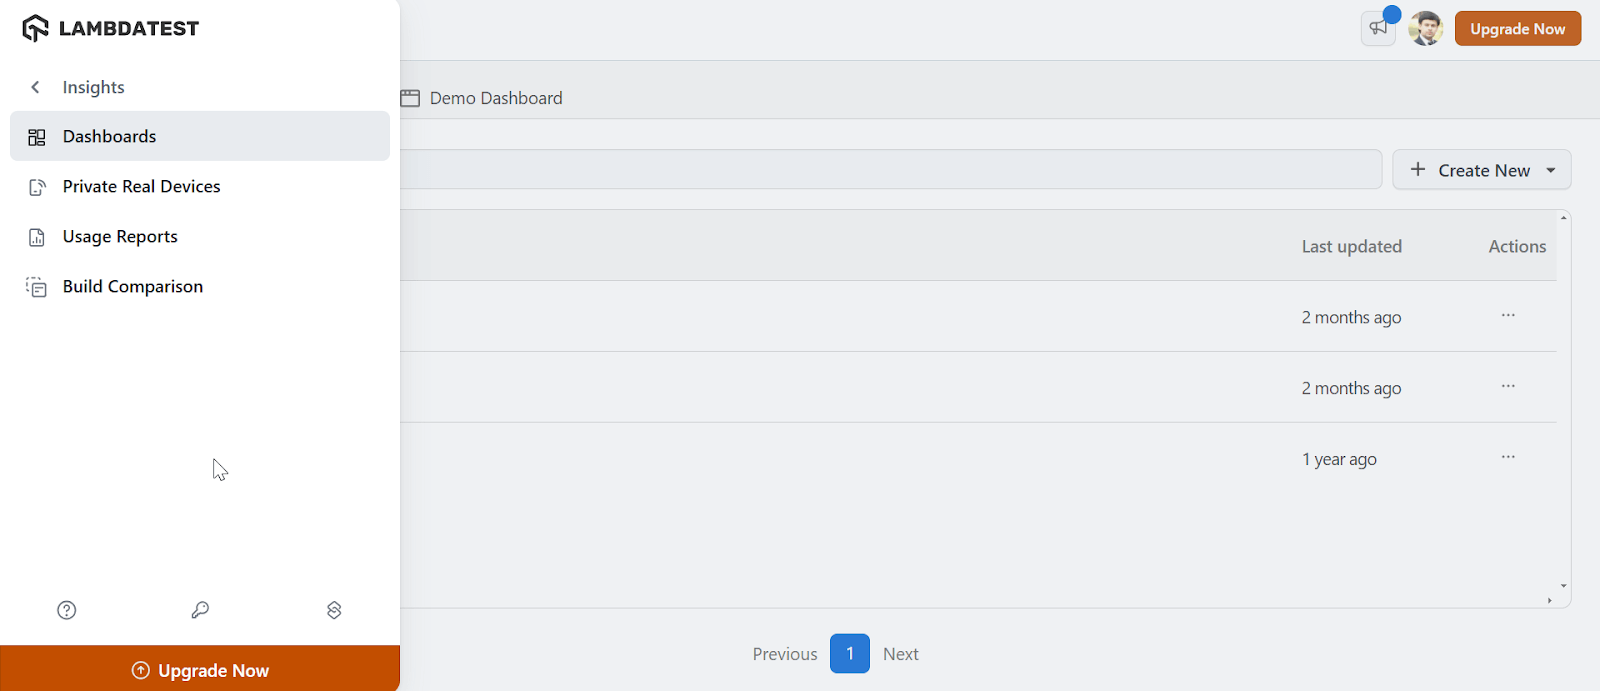Expand the Create New dropdown arrow
This screenshot has height=691, width=1600.
click(1551, 170)
